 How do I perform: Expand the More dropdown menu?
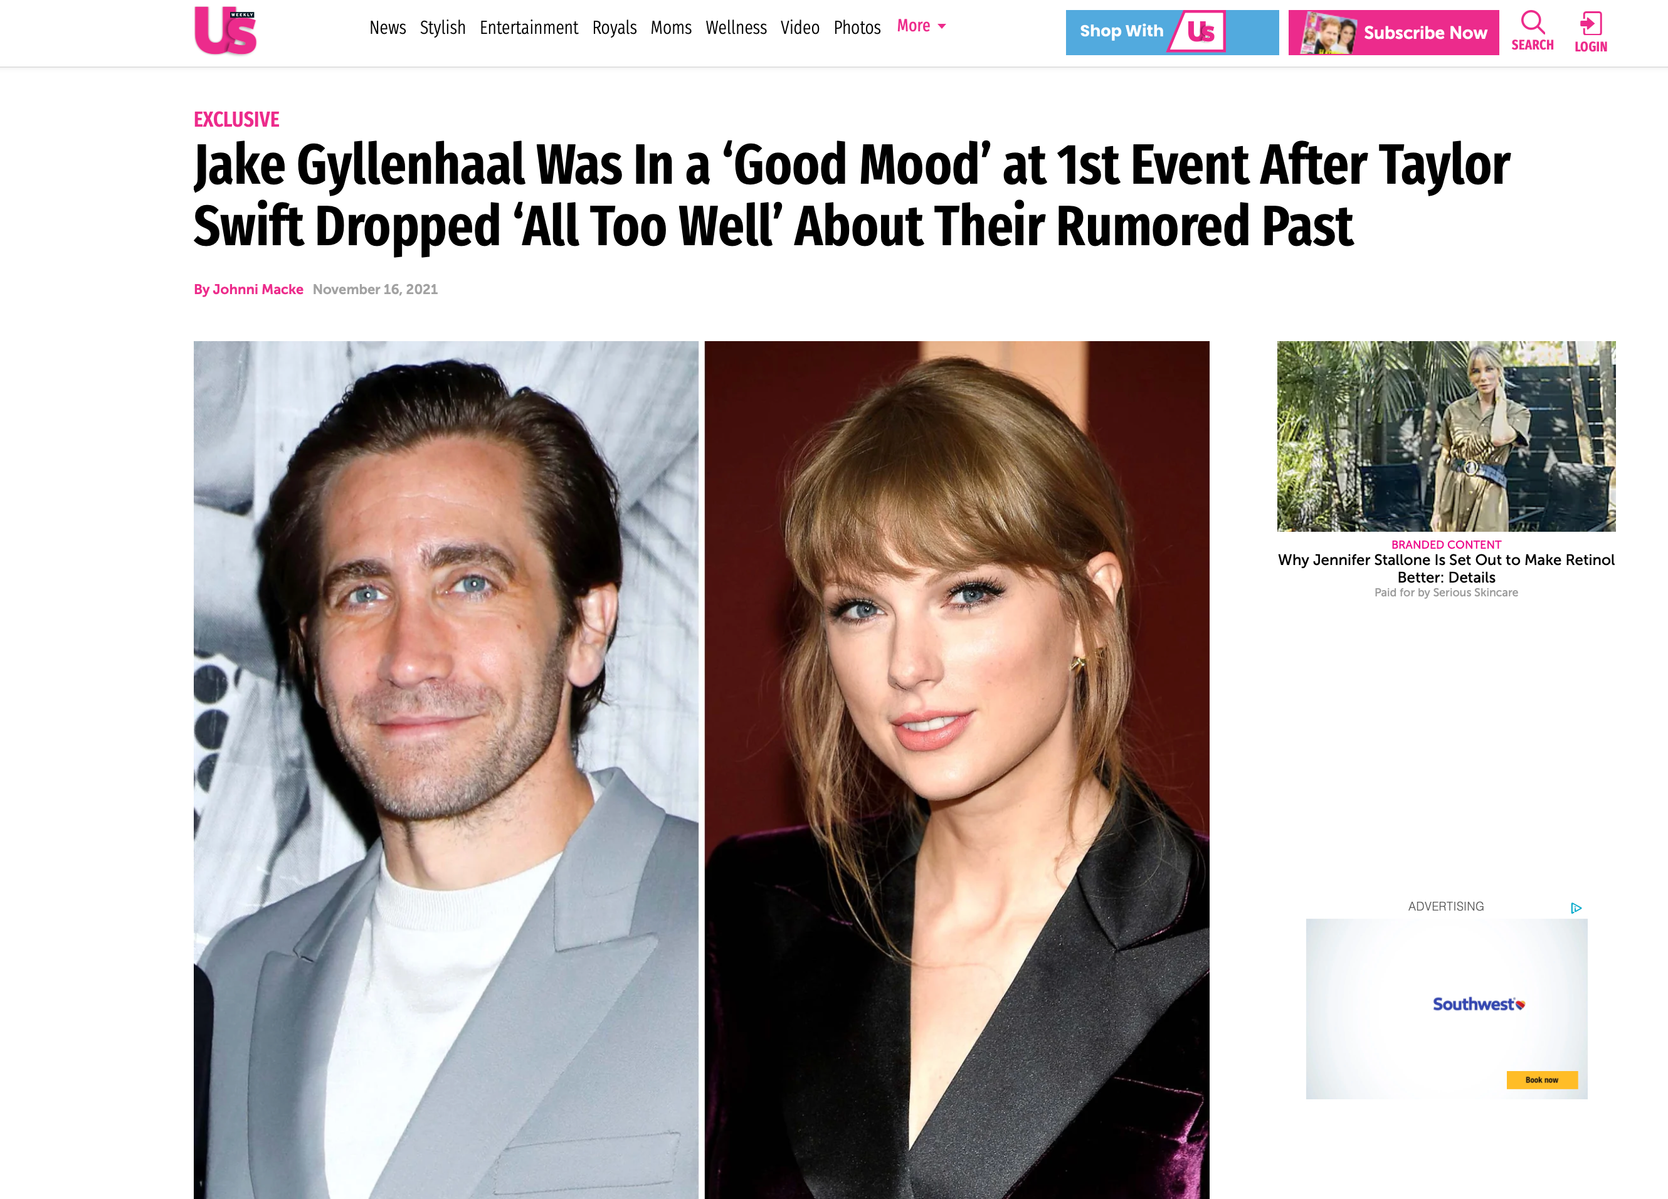click(921, 26)
